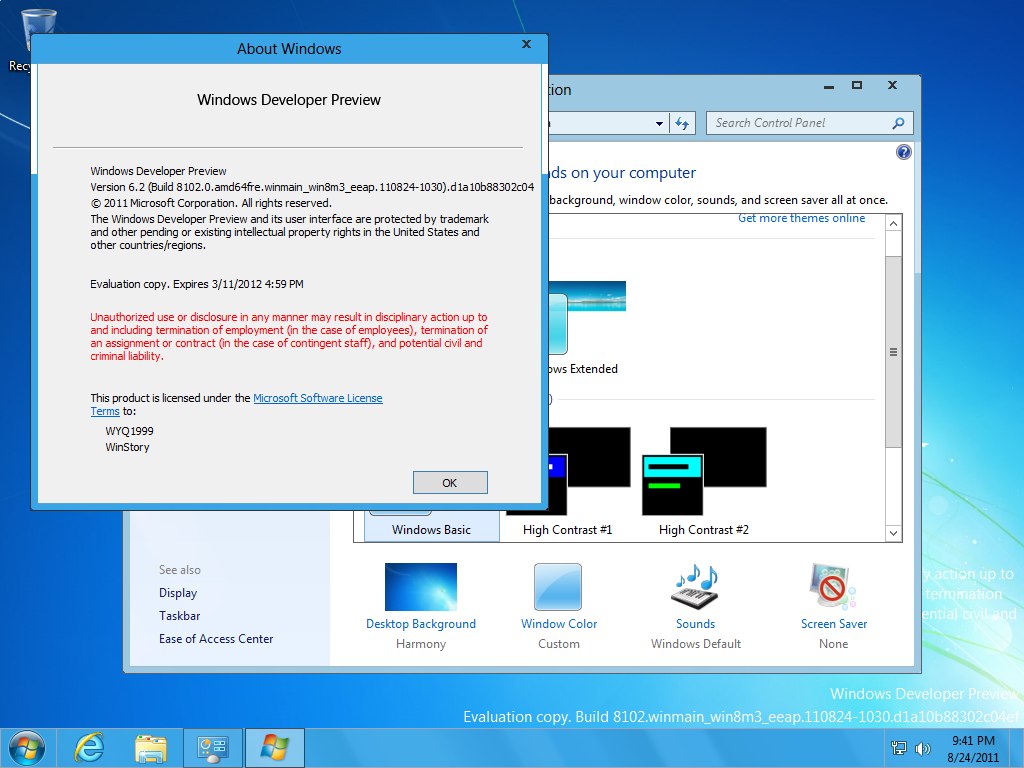
Task: Open Get more themes online link
Action: 801,218
